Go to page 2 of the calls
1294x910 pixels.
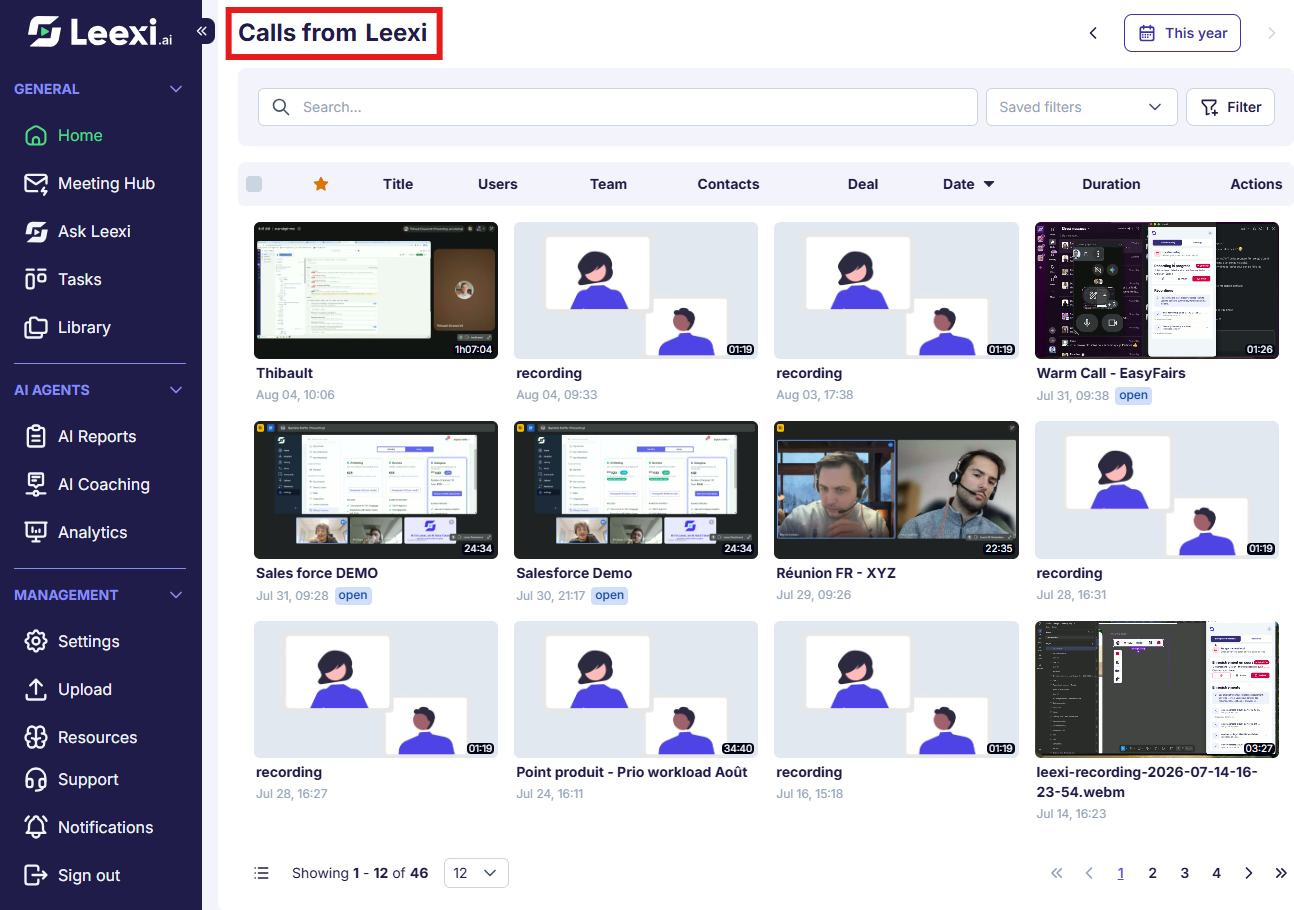[x=1153, y=873]
